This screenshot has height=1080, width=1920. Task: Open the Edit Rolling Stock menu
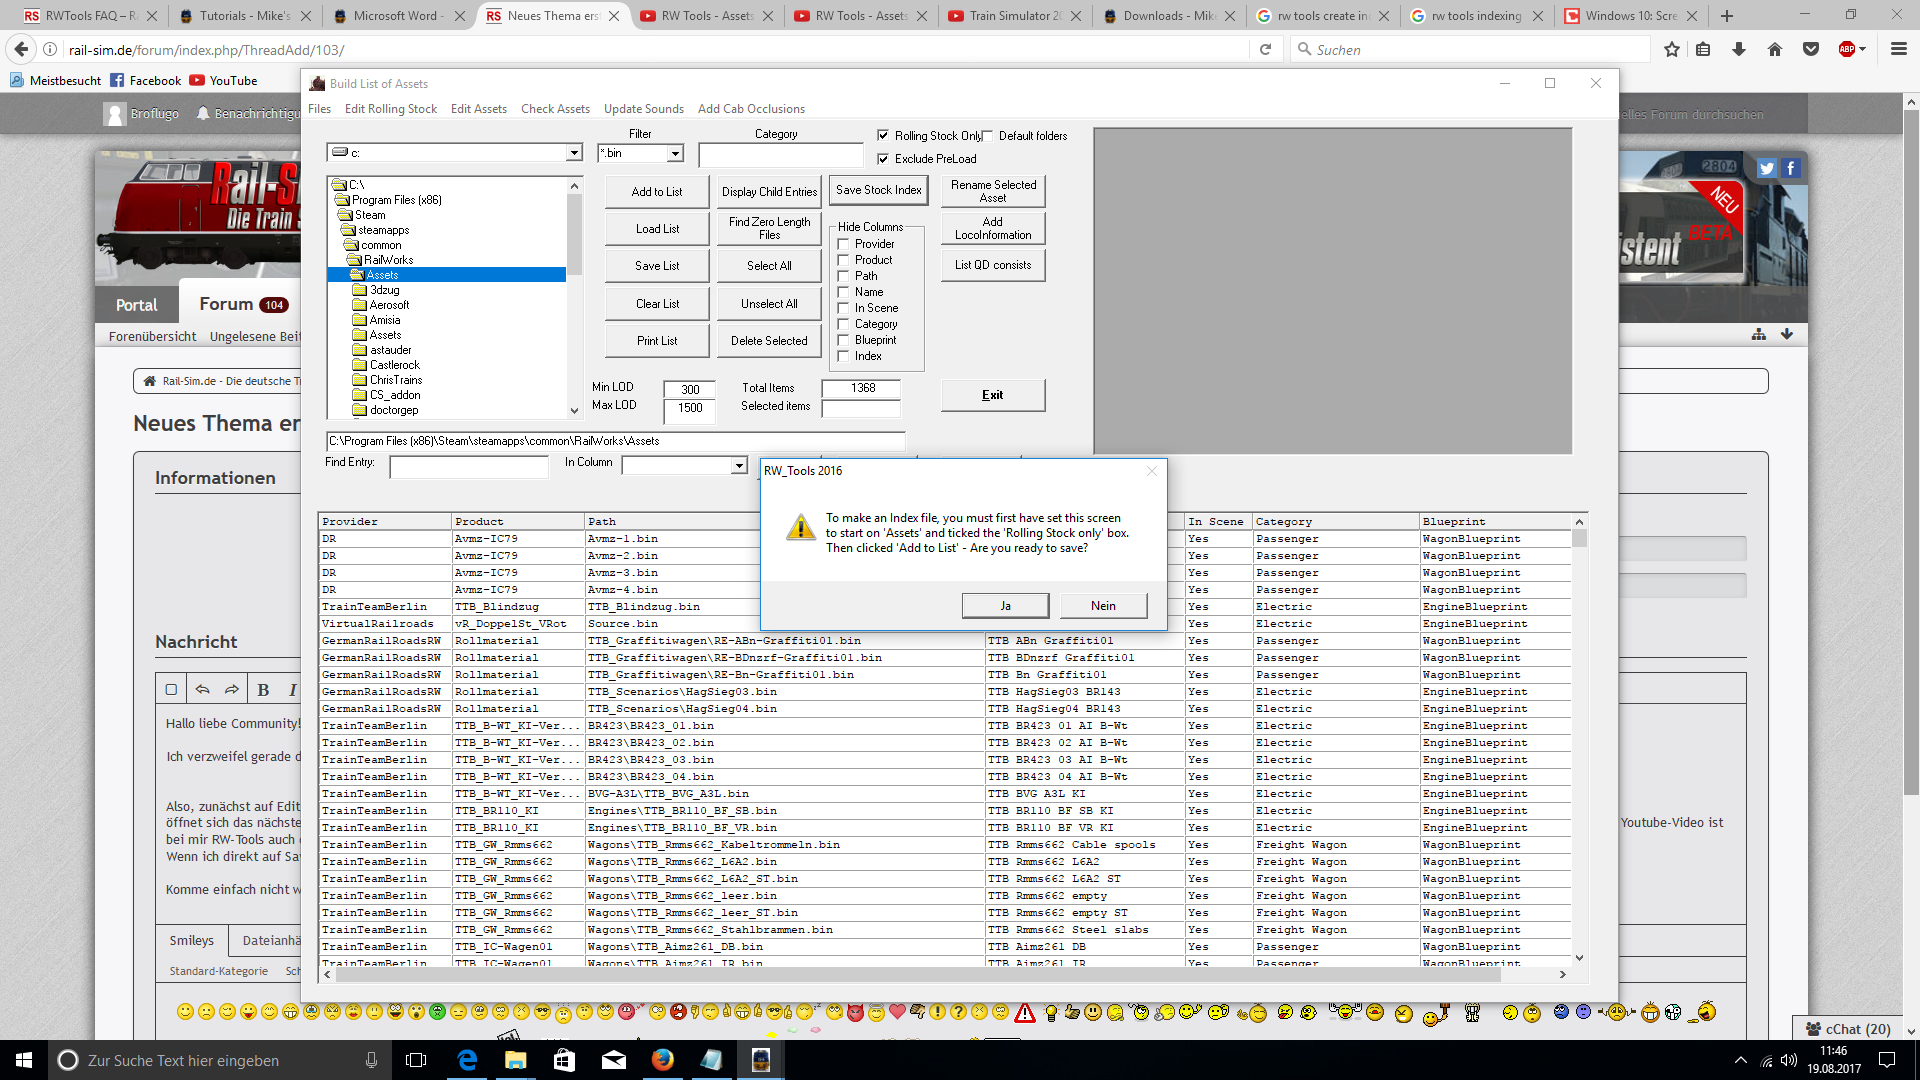390,109
